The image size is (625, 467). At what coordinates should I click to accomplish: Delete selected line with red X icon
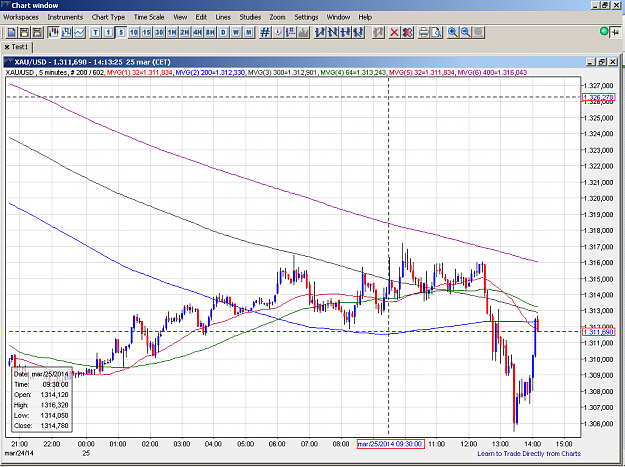pos(394,32)
